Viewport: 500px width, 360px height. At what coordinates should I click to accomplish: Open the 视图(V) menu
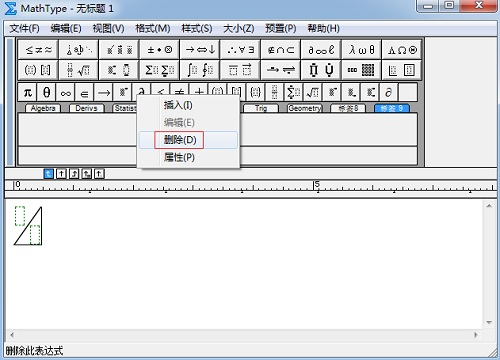tap(108, 29)
